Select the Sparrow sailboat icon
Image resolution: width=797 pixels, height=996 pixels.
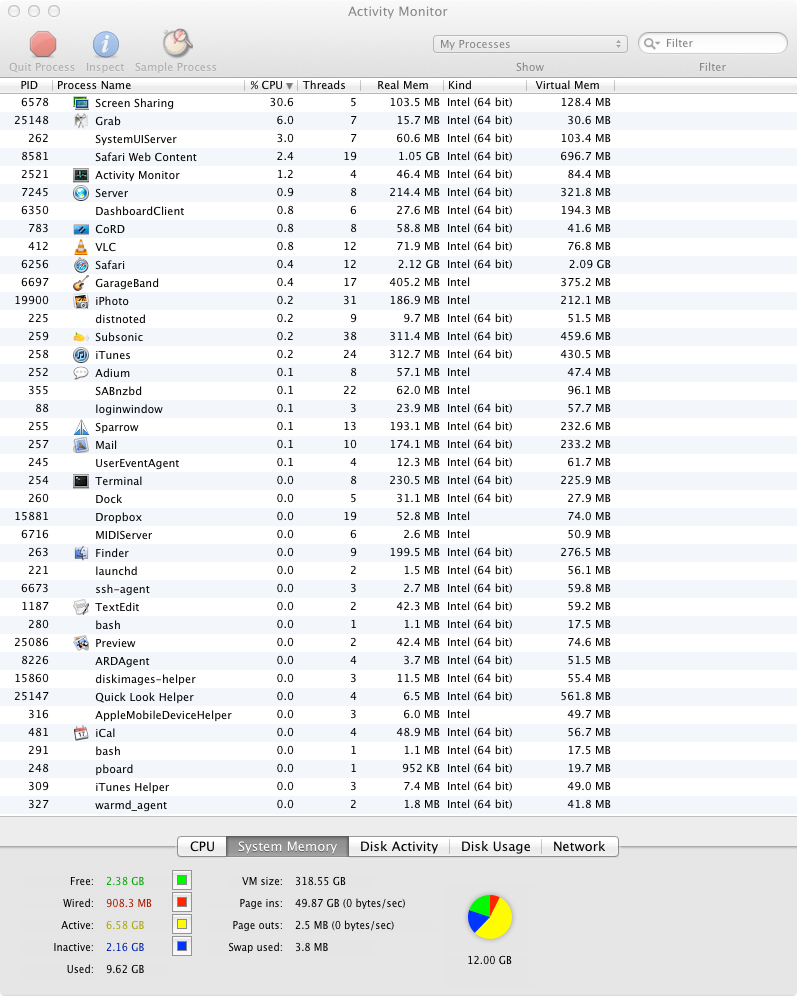[x=81, y=427]
